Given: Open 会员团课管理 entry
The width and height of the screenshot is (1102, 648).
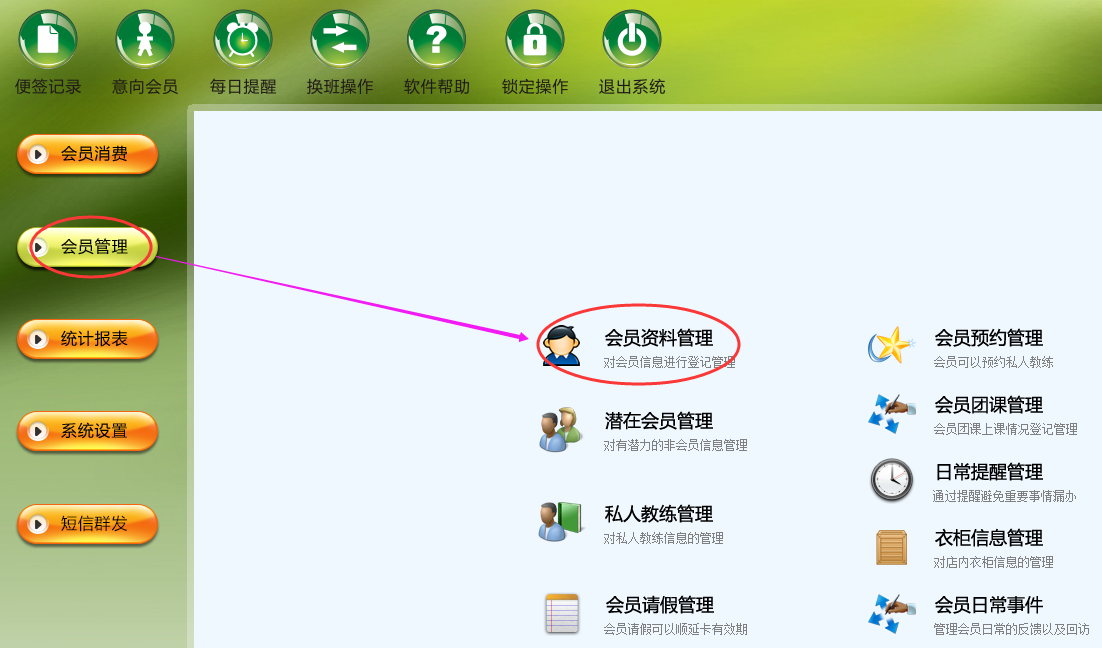Looking at the screenshot, I should pos(988,405).
